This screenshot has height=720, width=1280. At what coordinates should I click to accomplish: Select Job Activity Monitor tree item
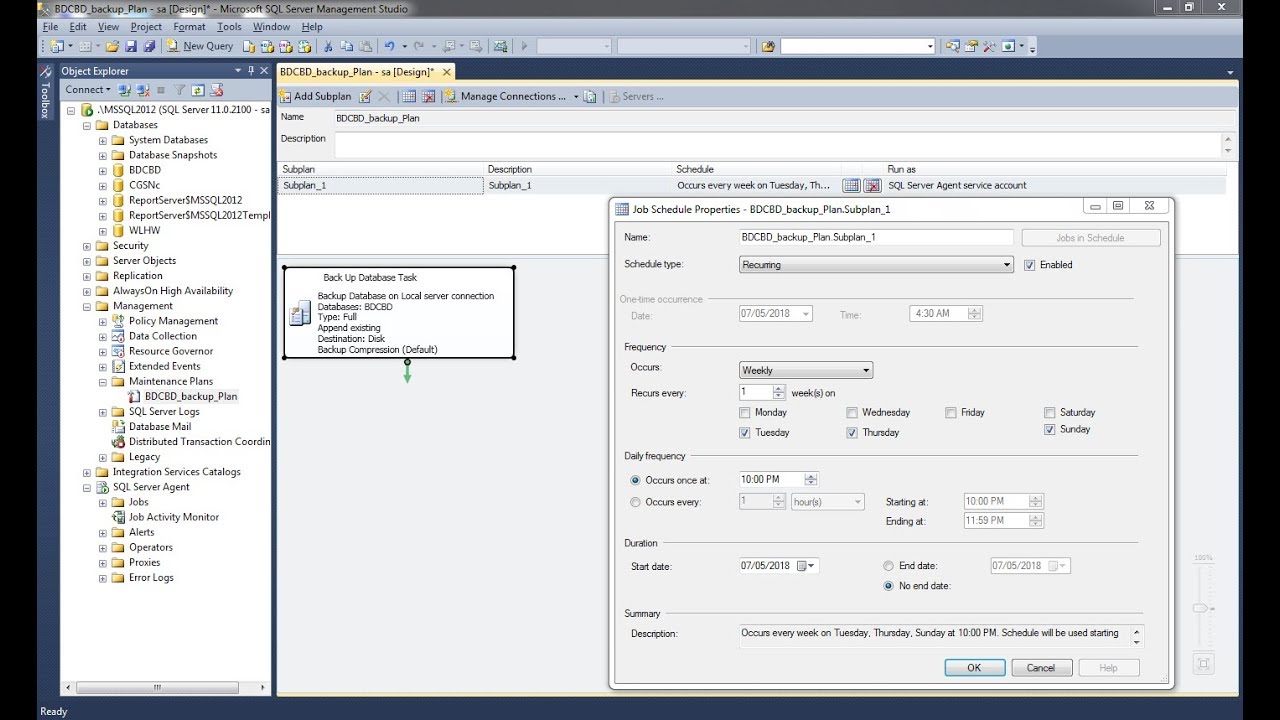coord(174,517)
